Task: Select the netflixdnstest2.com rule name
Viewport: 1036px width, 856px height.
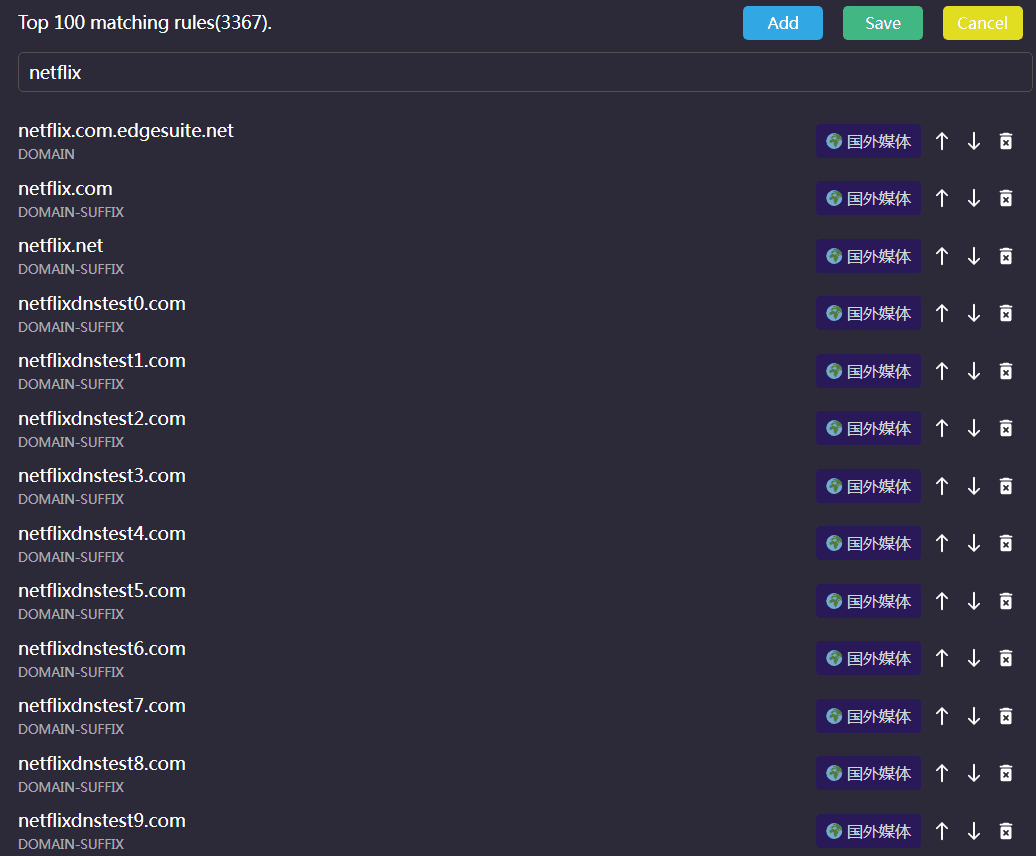Action: [102, 419]
